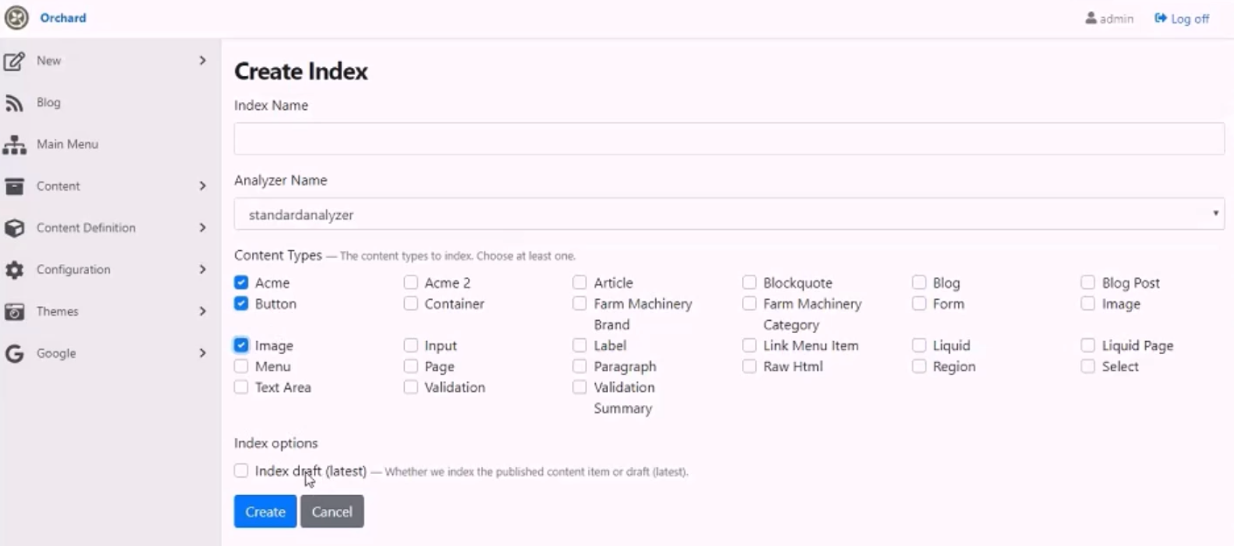This screenshot has width=1234, height=546.
Task: Expand the Content submenu chevron
Action: (202, 186)
